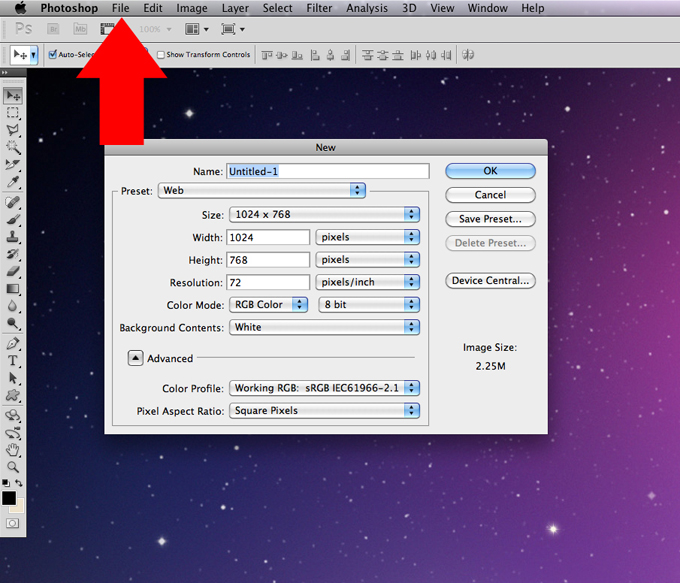Screen dimensions: 680x583
Task: Open the Height units dropdown
Action: pos(368,259)
